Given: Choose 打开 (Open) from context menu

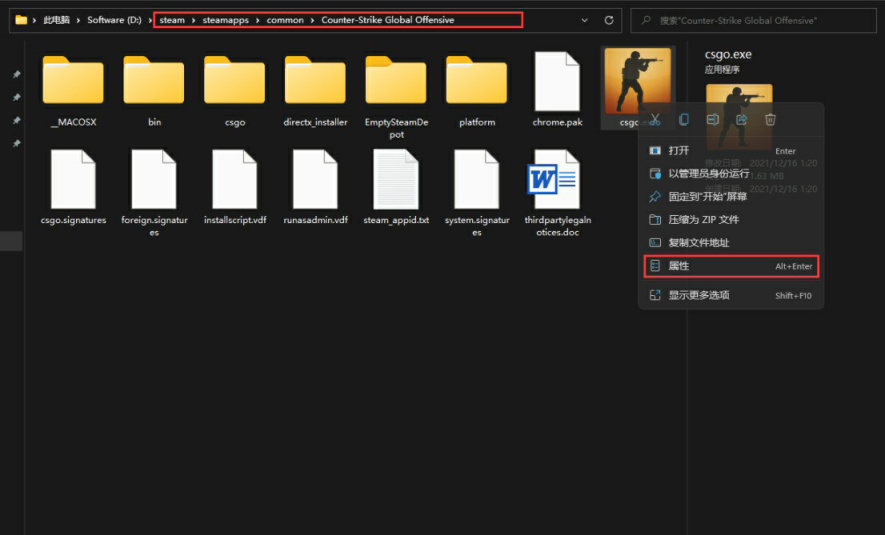Looking at the screenshot, I should pos(731,151).
